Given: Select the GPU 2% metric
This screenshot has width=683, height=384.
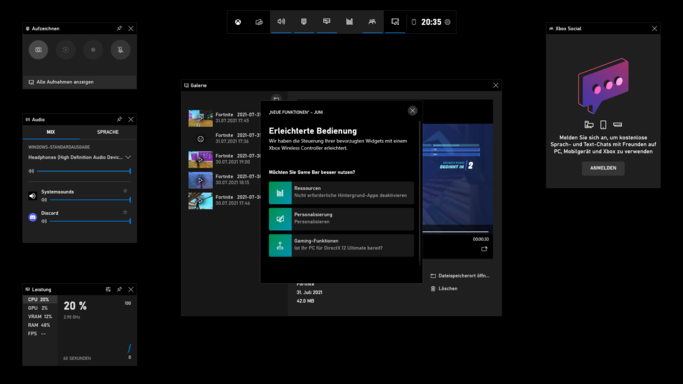Looking at the screenshot, I should click(x=40, y=308).
